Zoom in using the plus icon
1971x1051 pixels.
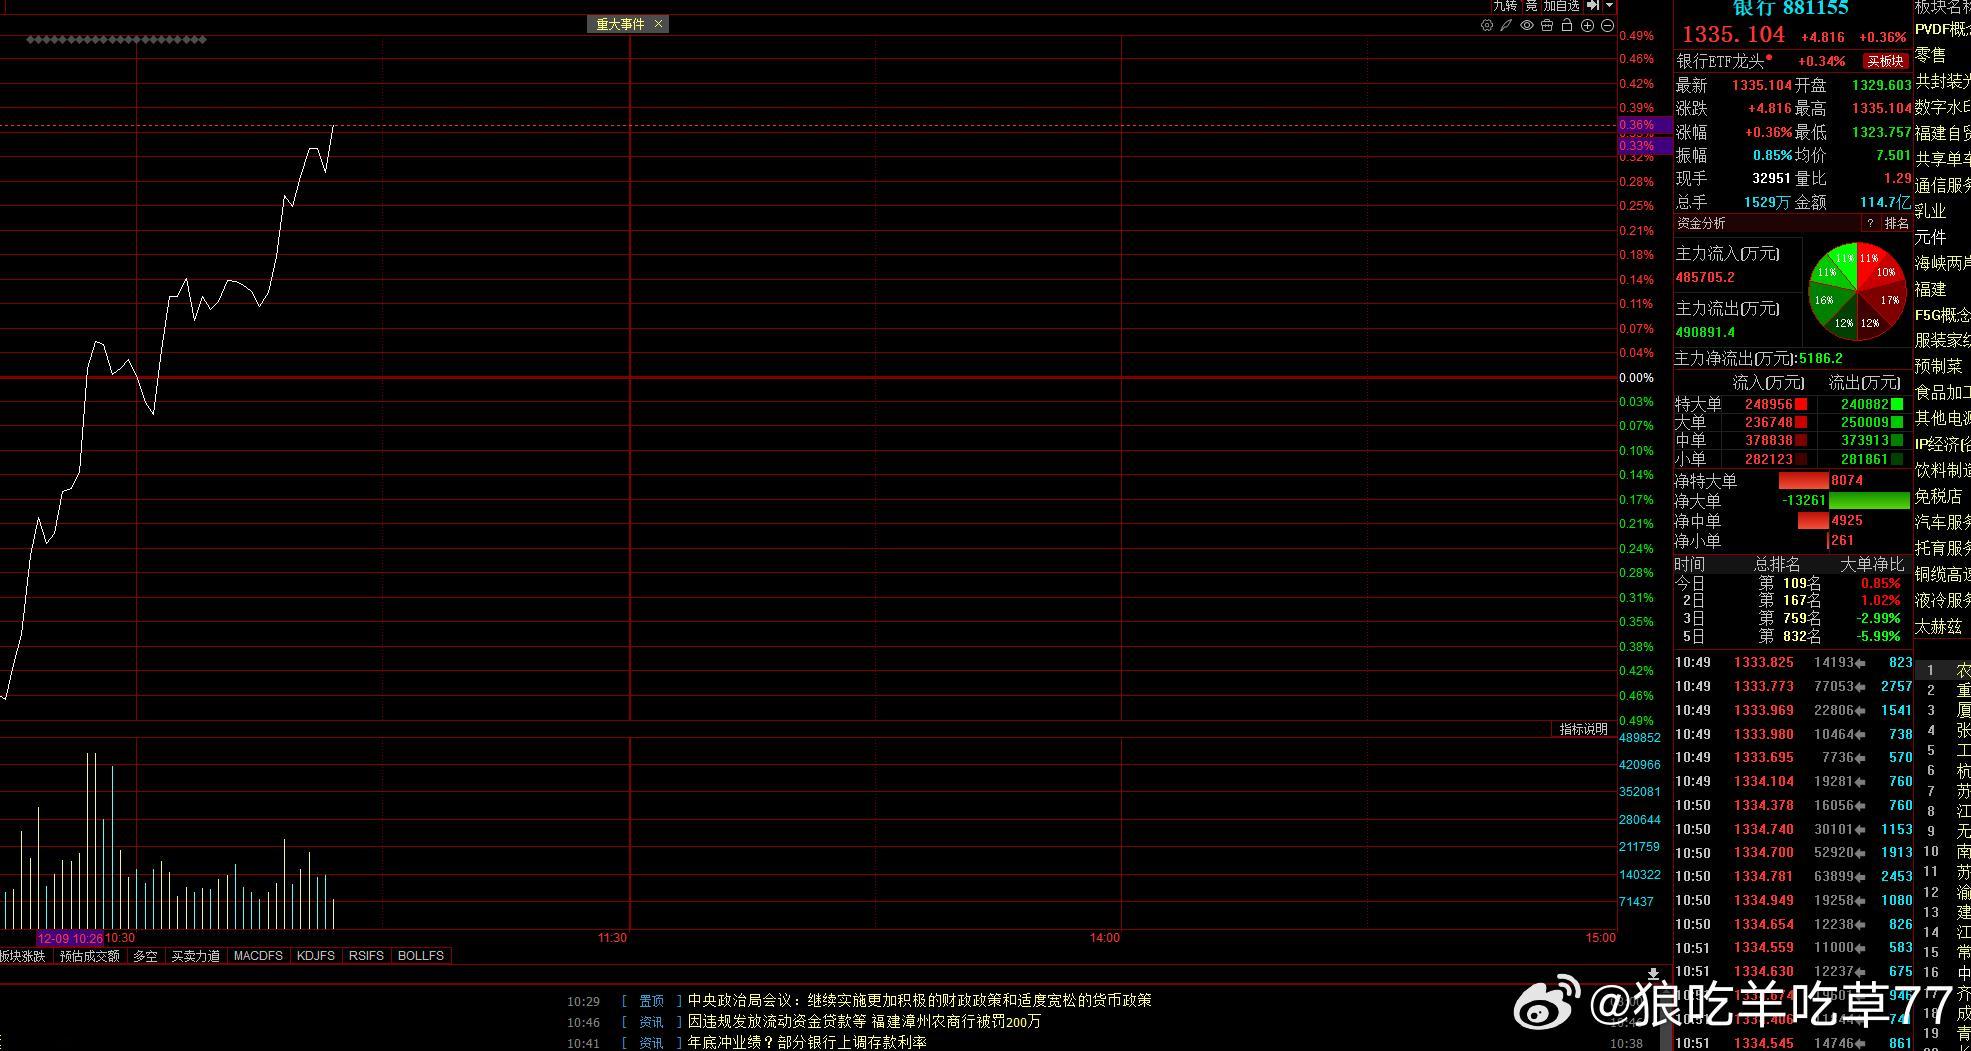point(1587,26)
